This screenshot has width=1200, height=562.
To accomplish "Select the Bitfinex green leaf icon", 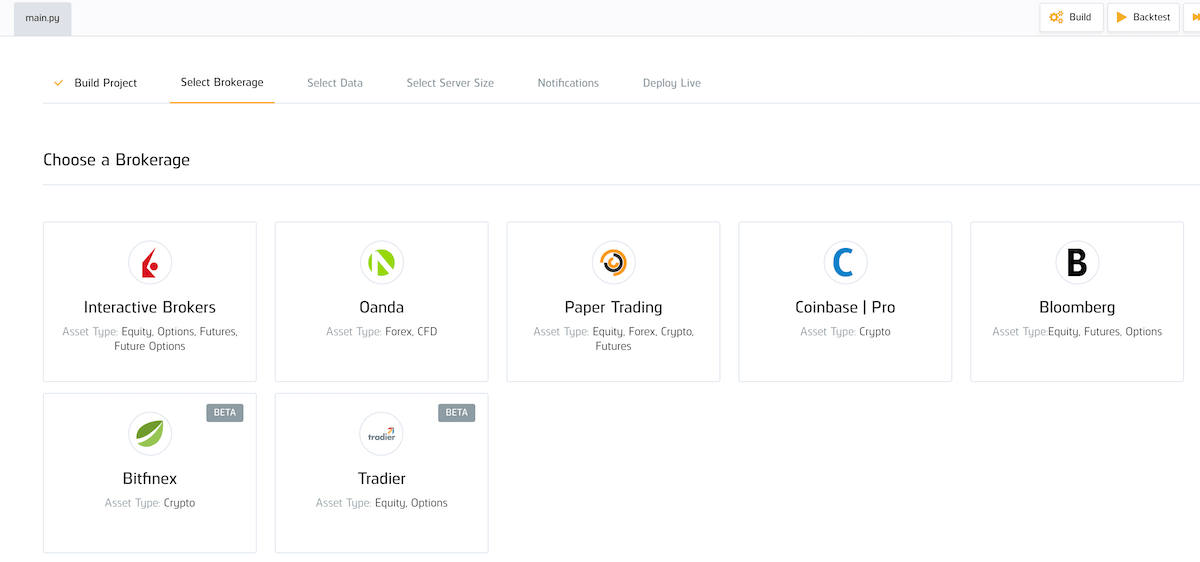I will point(150,434).
